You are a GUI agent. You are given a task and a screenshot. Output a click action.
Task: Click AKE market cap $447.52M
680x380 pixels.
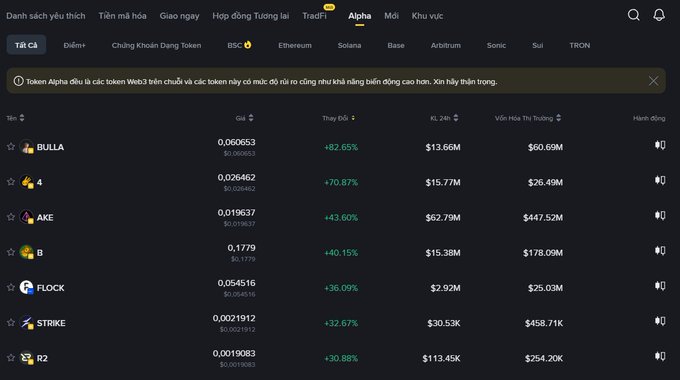(543, 217)
